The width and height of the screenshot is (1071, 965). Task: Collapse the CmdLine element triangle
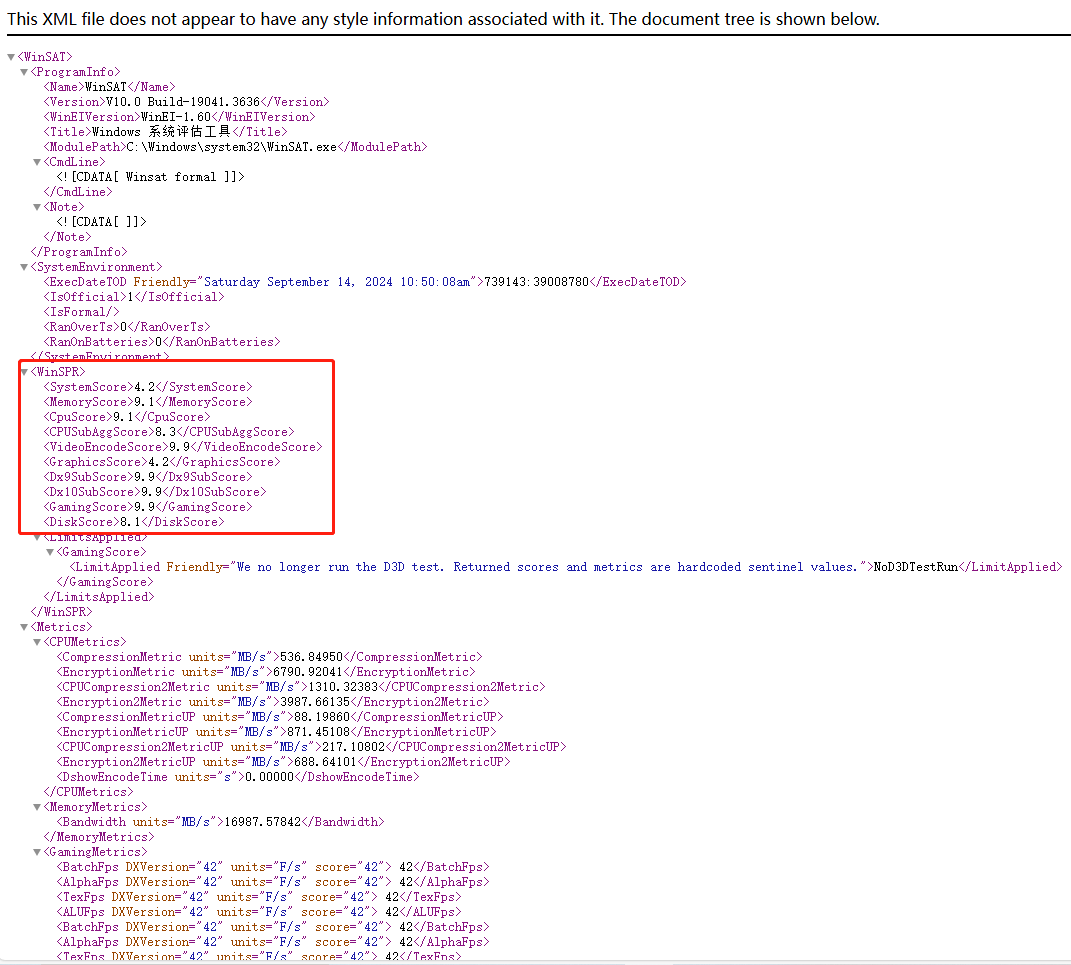click(x=37, y=162)
